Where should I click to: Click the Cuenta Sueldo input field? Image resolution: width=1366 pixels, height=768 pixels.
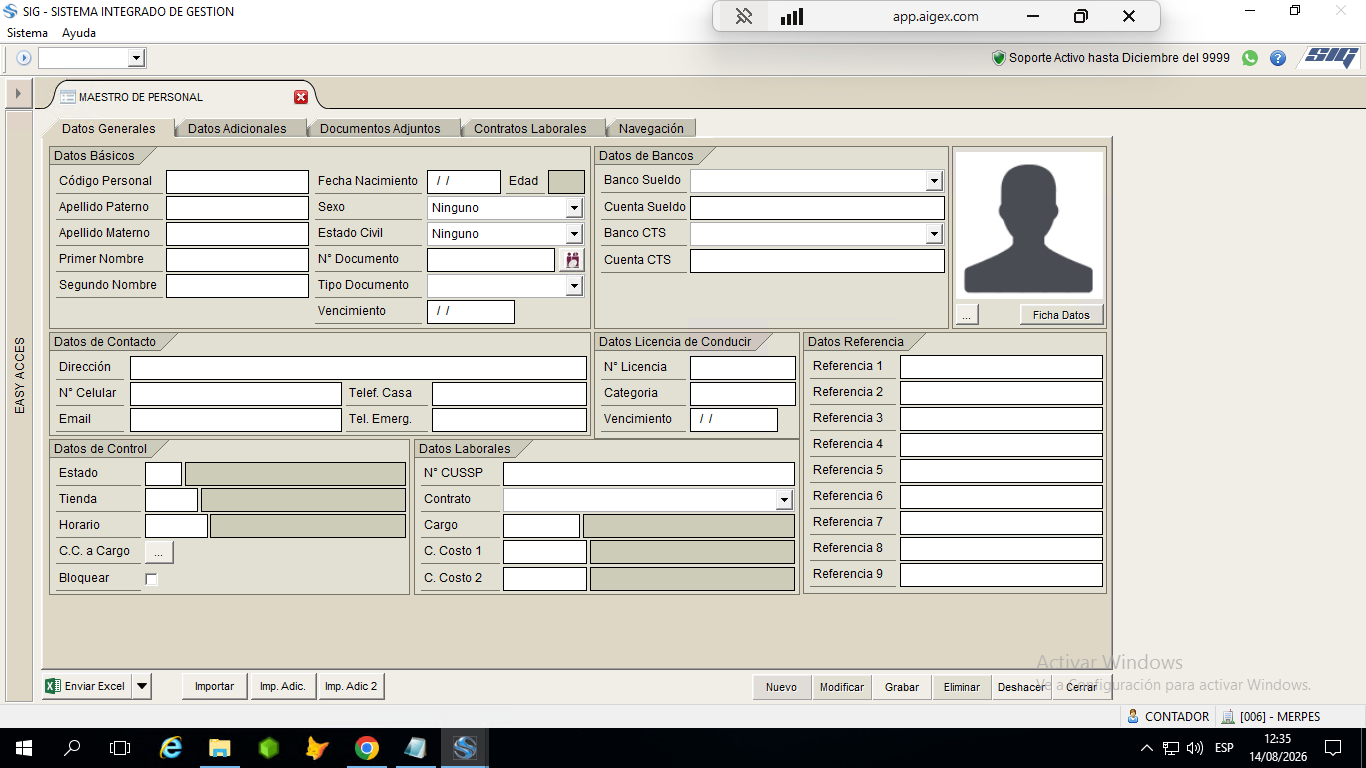817,208
